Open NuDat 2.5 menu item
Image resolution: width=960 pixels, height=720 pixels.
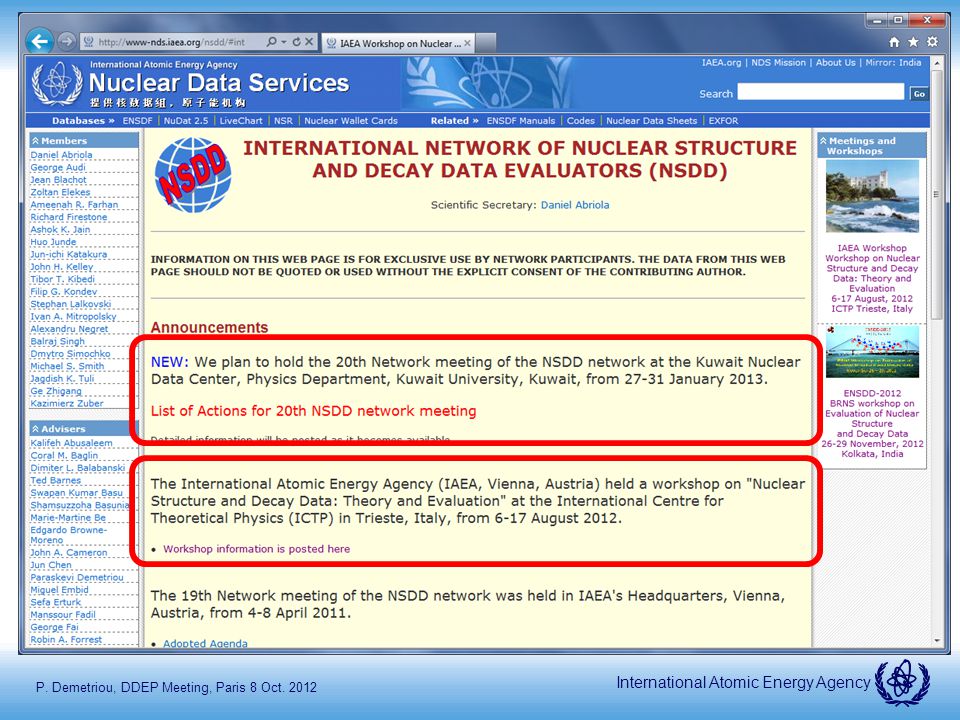[186, 121]
